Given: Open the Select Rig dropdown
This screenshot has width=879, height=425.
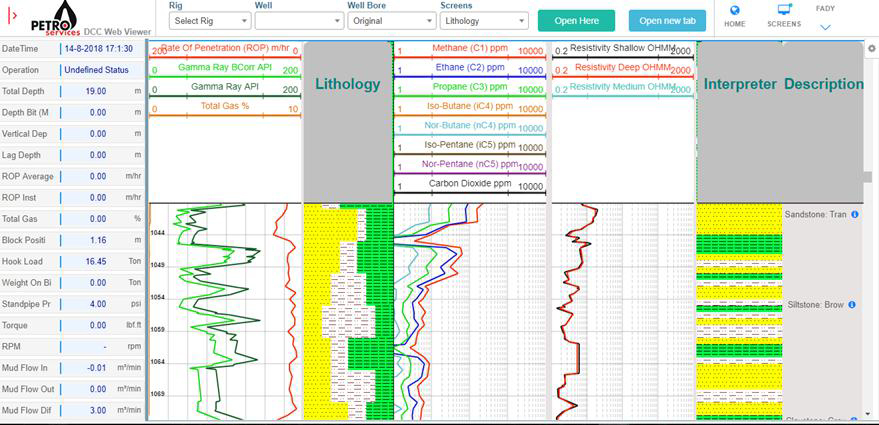Looking at the screenshot, I should (209, 21).
